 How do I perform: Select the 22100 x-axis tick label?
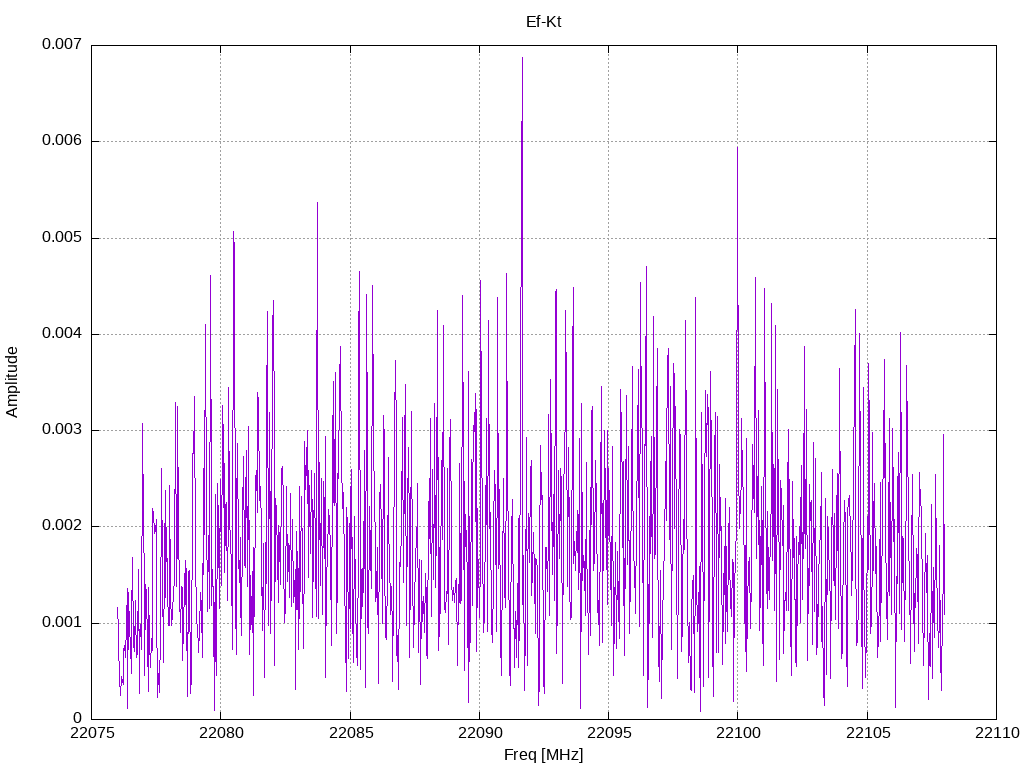(738, 735)
